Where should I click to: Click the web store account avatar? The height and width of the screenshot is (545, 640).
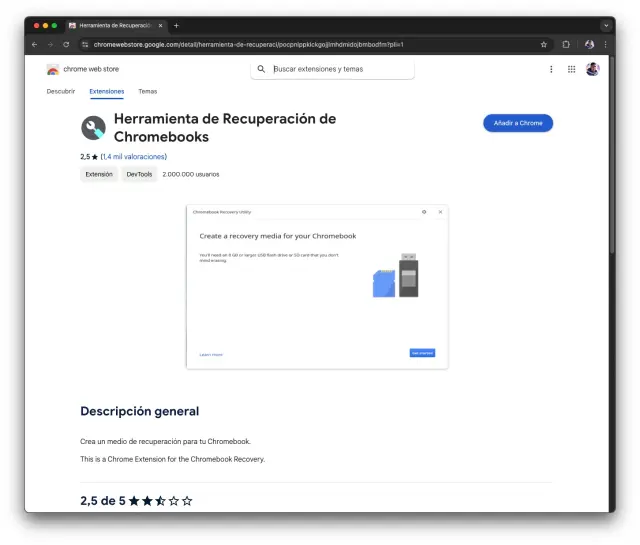[x=592, y=69]
